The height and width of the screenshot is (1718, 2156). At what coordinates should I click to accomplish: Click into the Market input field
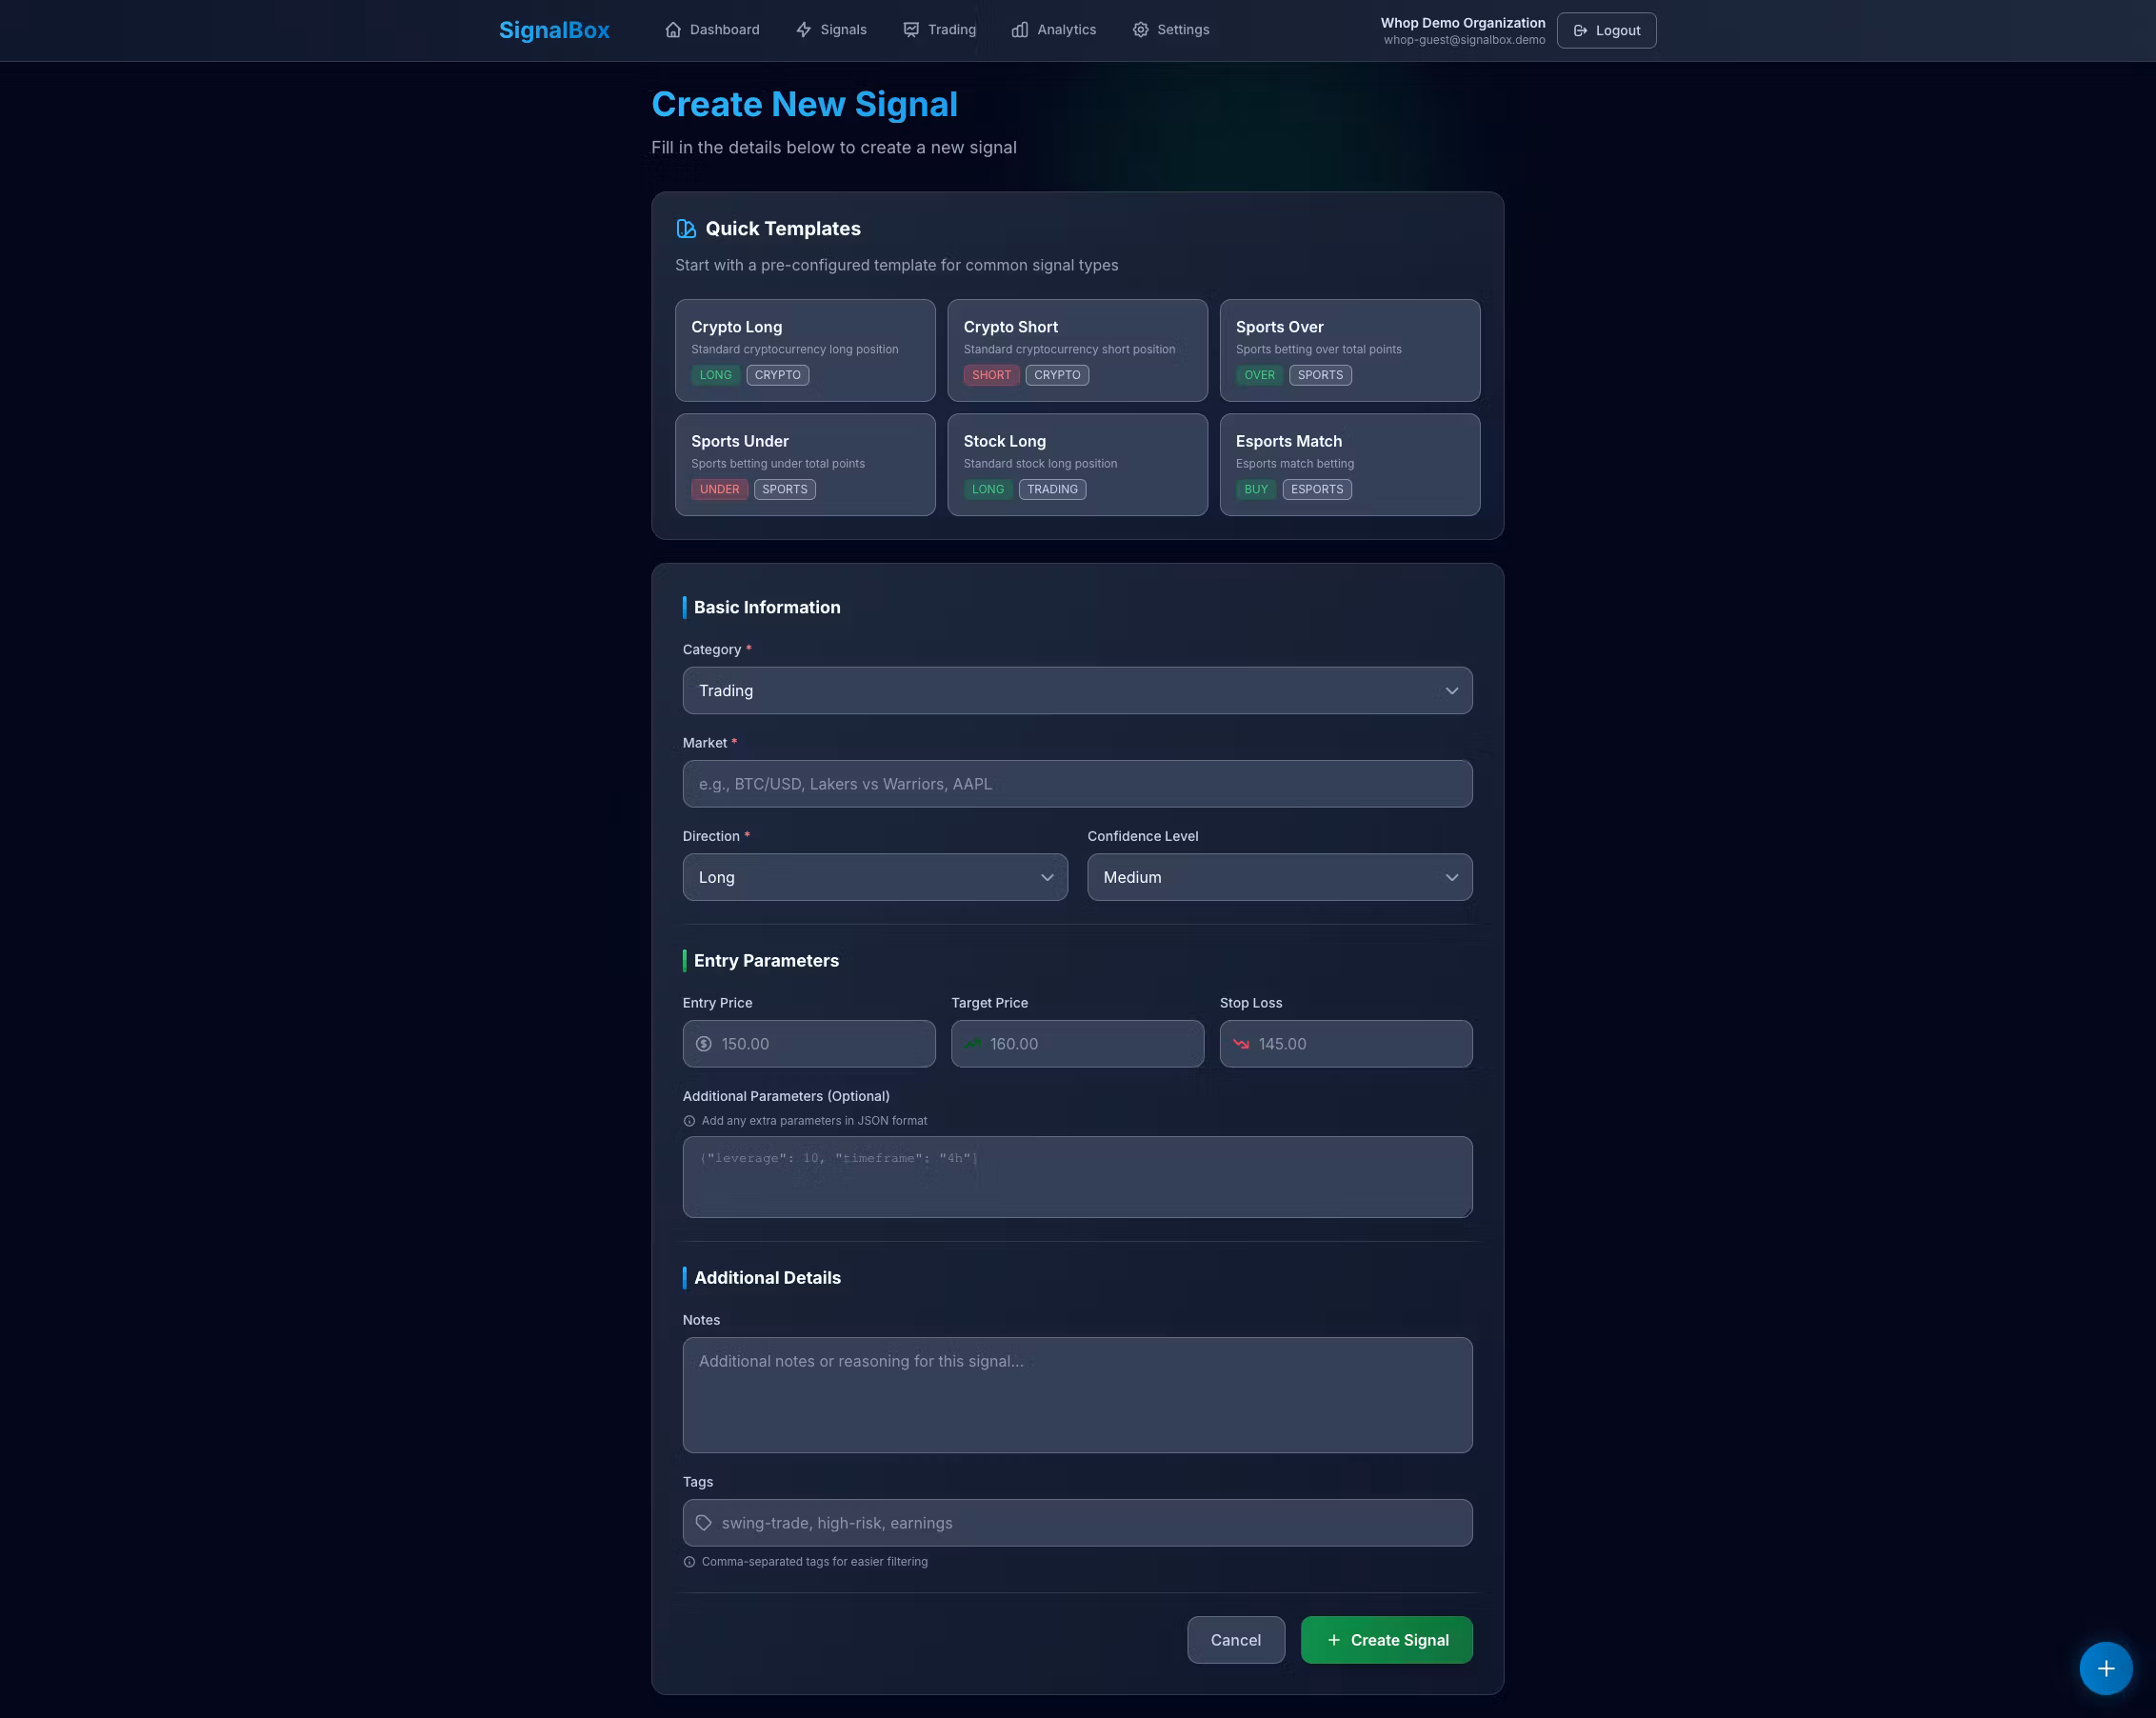tap(1077, 784)
